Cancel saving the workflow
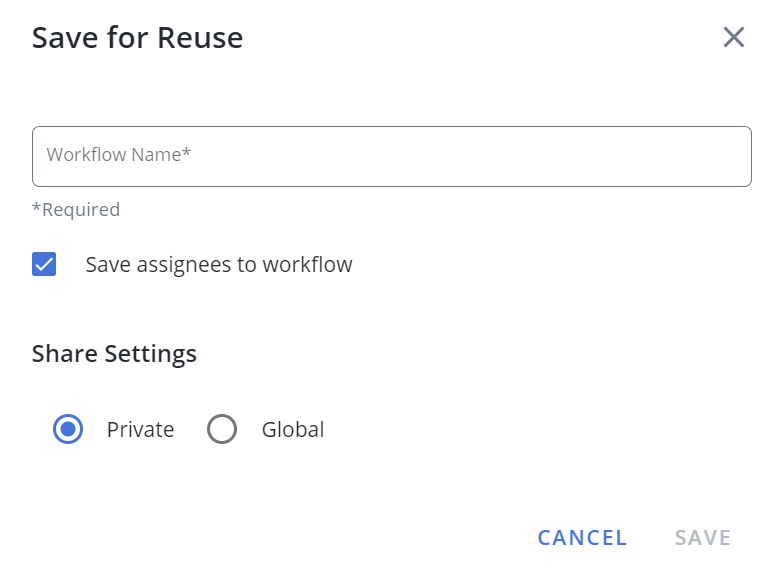Image resolution: width=784 pixels, height=578 pixels. pos(582,538)
